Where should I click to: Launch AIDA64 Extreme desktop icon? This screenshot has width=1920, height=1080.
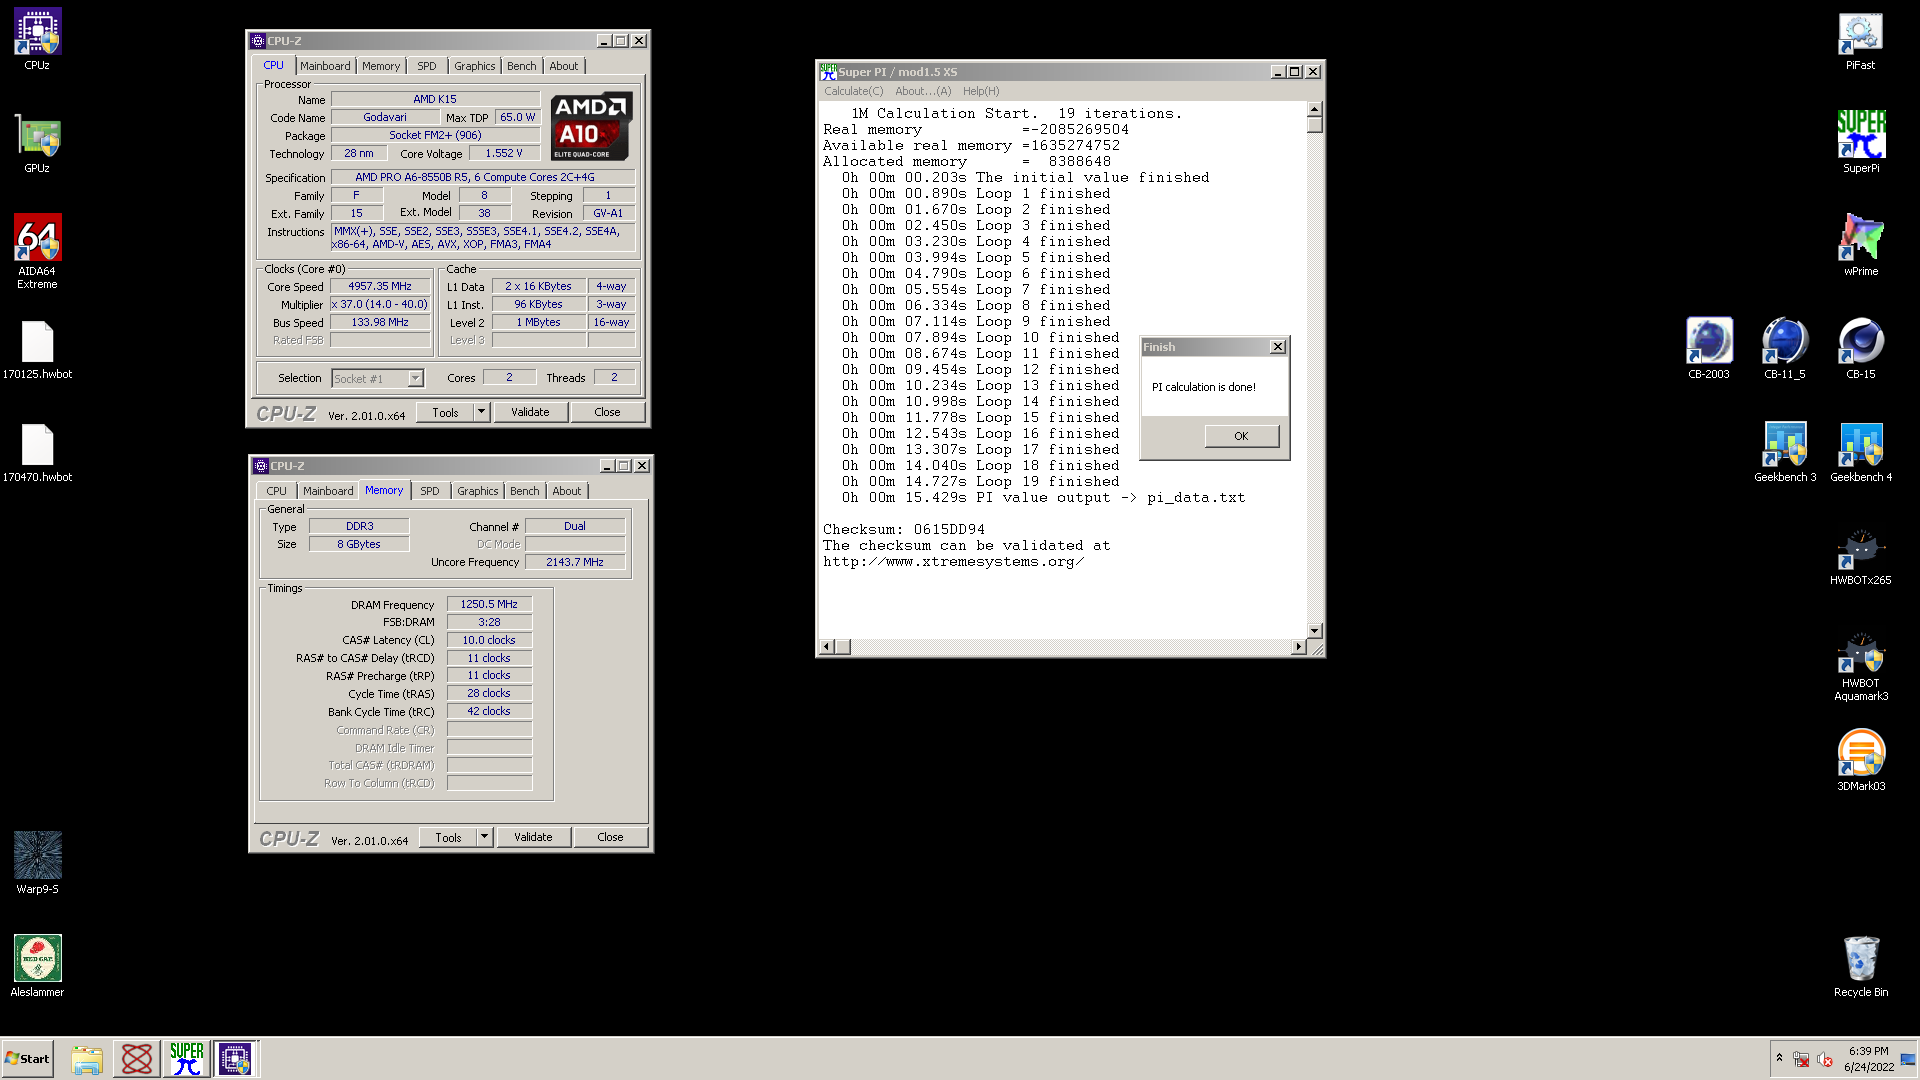(x=37, y=252)
